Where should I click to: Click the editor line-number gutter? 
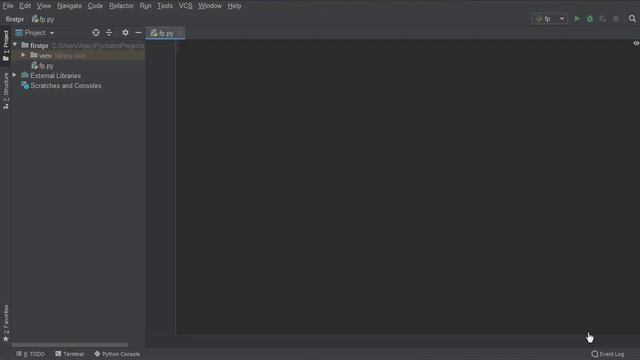point(161,188)
